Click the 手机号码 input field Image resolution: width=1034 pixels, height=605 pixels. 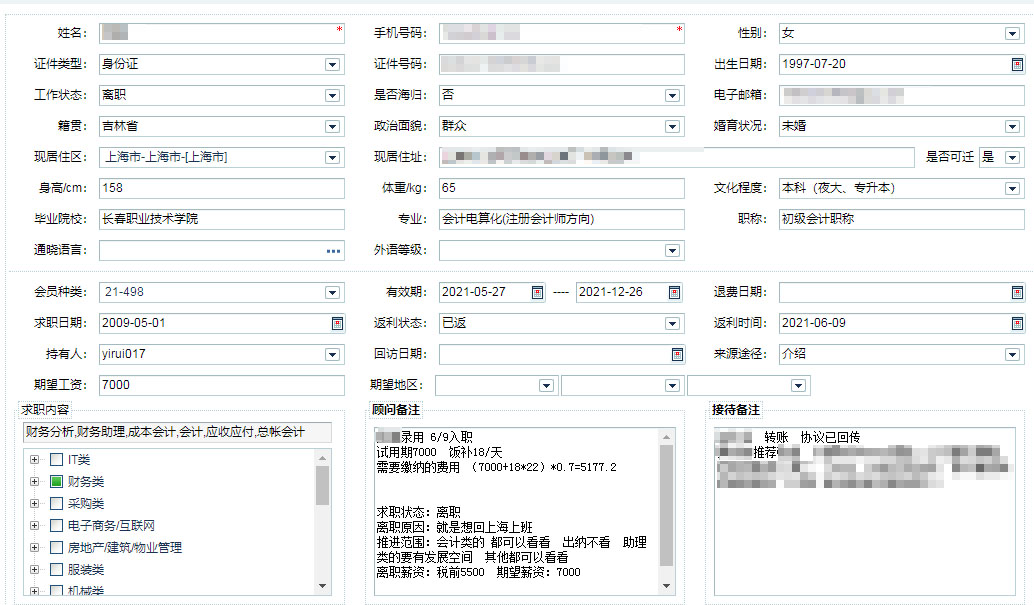pyautogui.click(x=562, y=33)
